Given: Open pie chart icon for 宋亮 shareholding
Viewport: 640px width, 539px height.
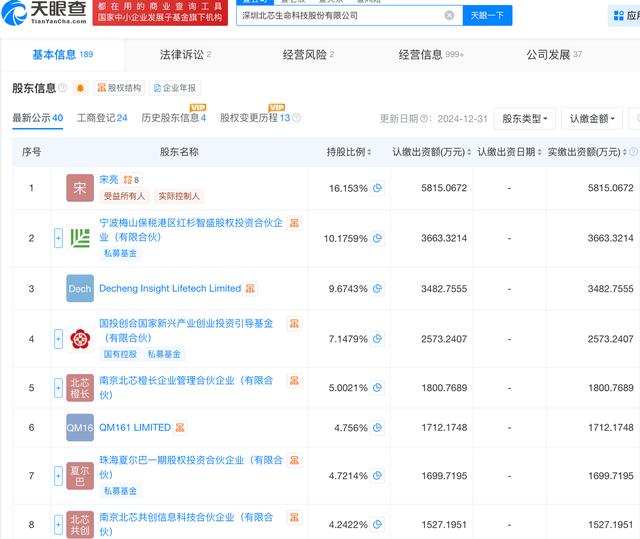Looking at the screenshot, I should click(x=378, y=188).
